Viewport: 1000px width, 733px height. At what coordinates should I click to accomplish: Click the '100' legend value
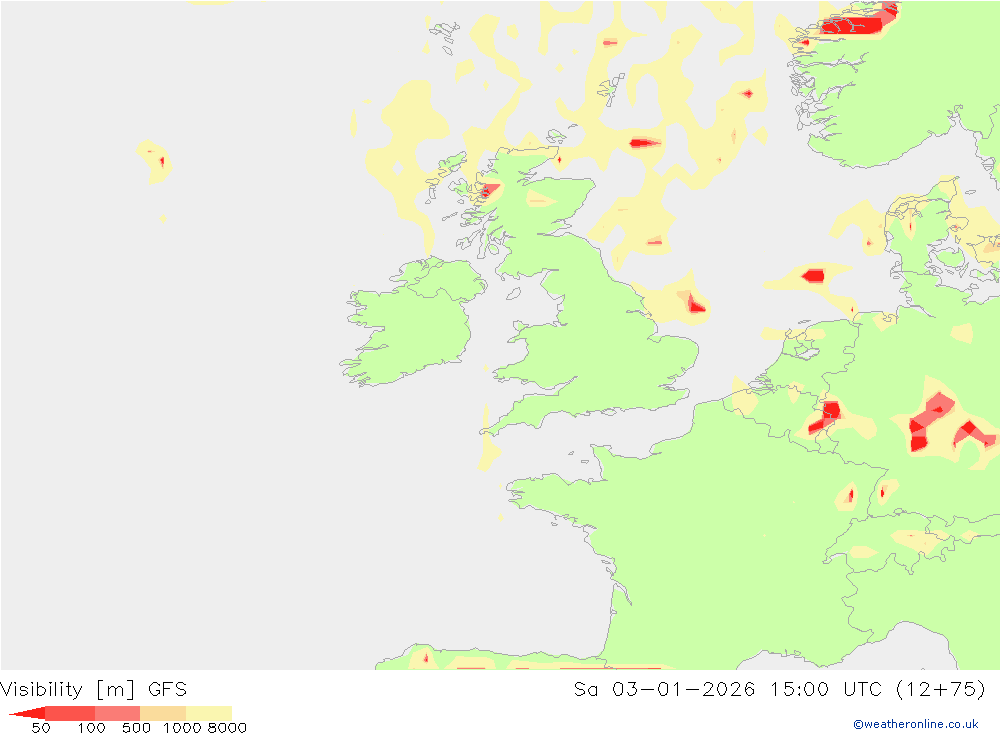[91, 728]
